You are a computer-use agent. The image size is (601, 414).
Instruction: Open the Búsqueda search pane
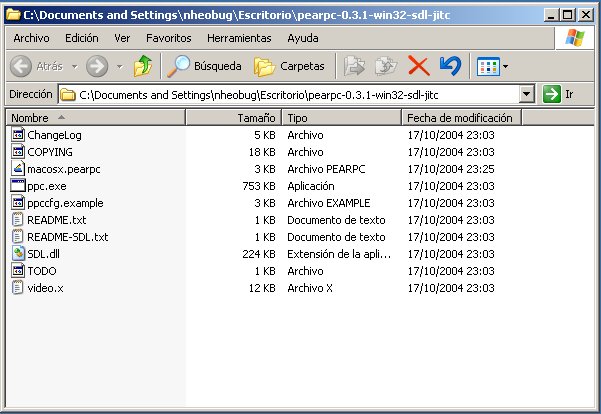(205, 66)
